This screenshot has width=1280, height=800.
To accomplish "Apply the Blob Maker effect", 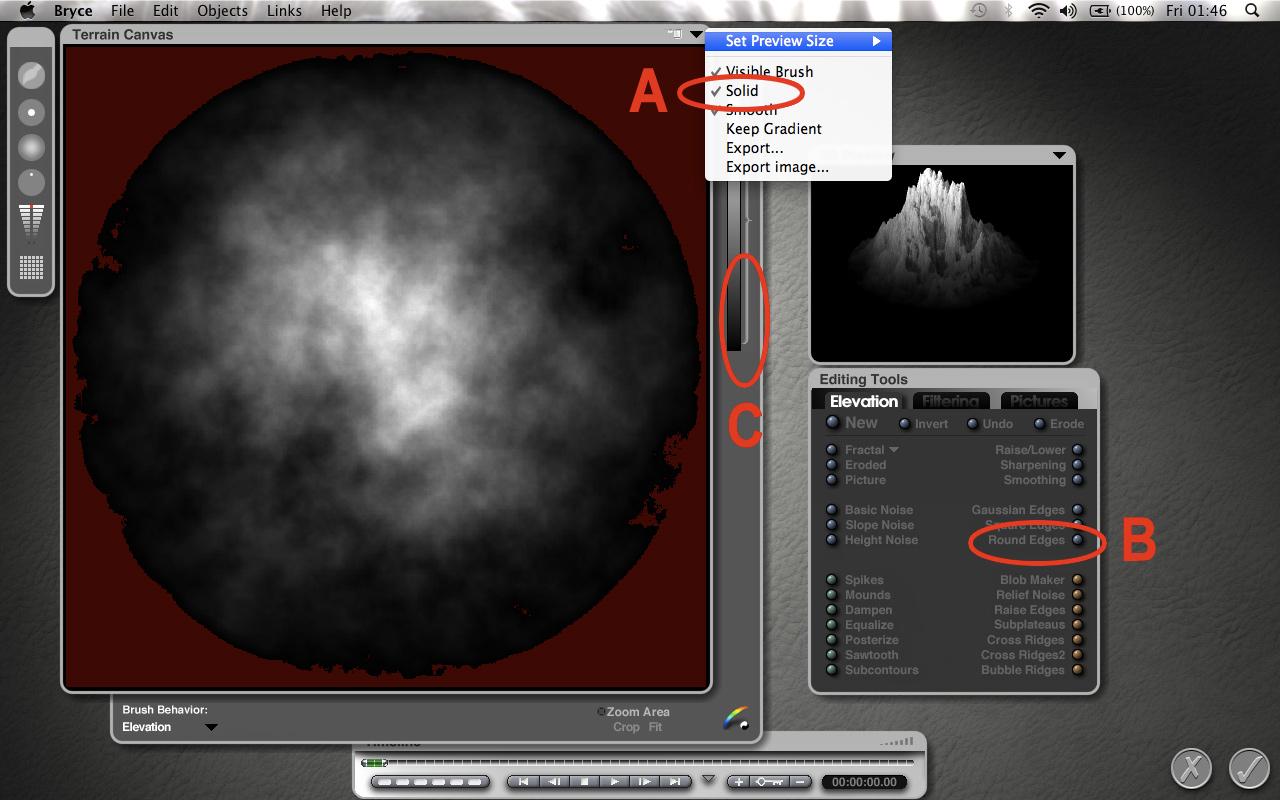I will click(1078, 580).
